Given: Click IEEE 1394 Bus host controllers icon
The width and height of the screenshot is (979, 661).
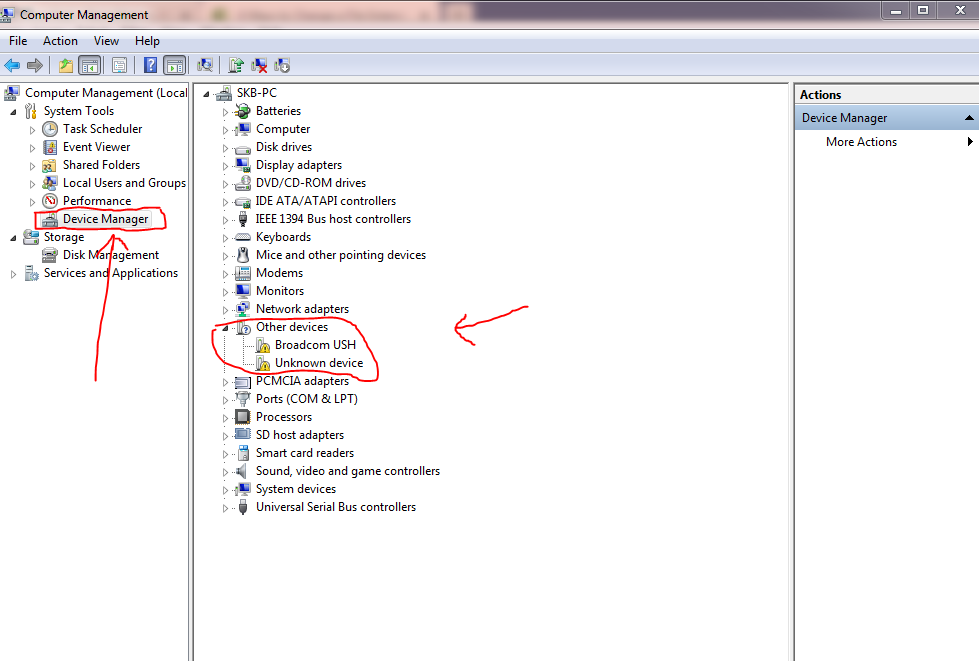Looking at the screenshot, I should click(242, 219).
